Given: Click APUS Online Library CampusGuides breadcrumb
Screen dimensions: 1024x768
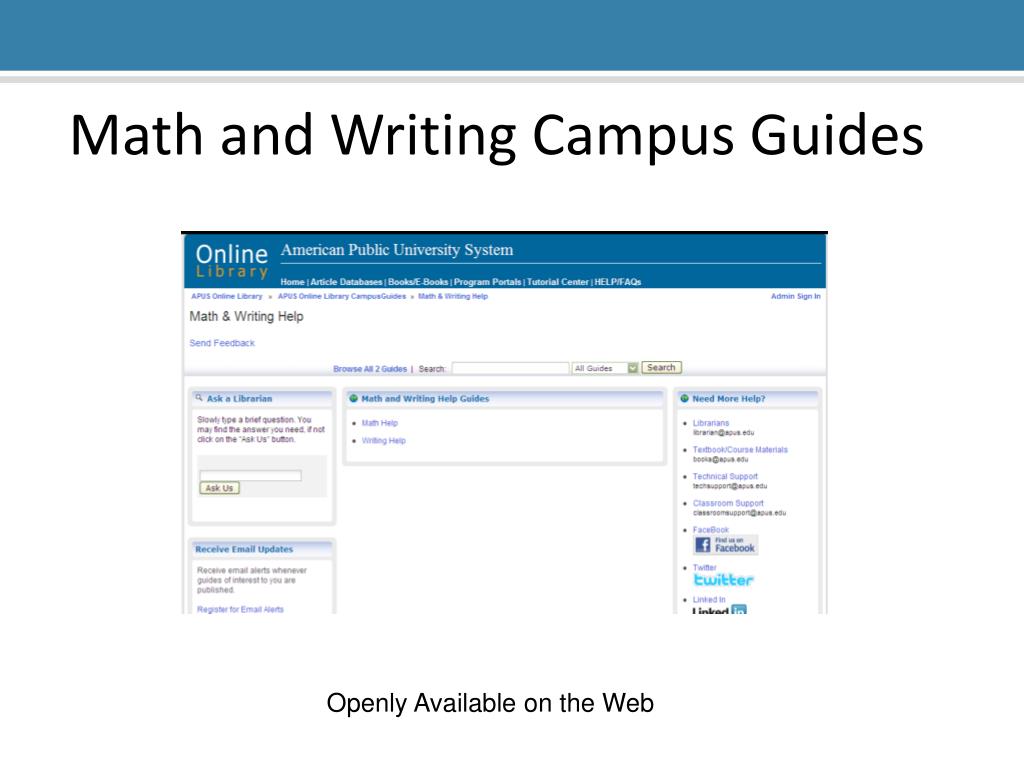Looking at the screenshot, I should tap(342, 296).
